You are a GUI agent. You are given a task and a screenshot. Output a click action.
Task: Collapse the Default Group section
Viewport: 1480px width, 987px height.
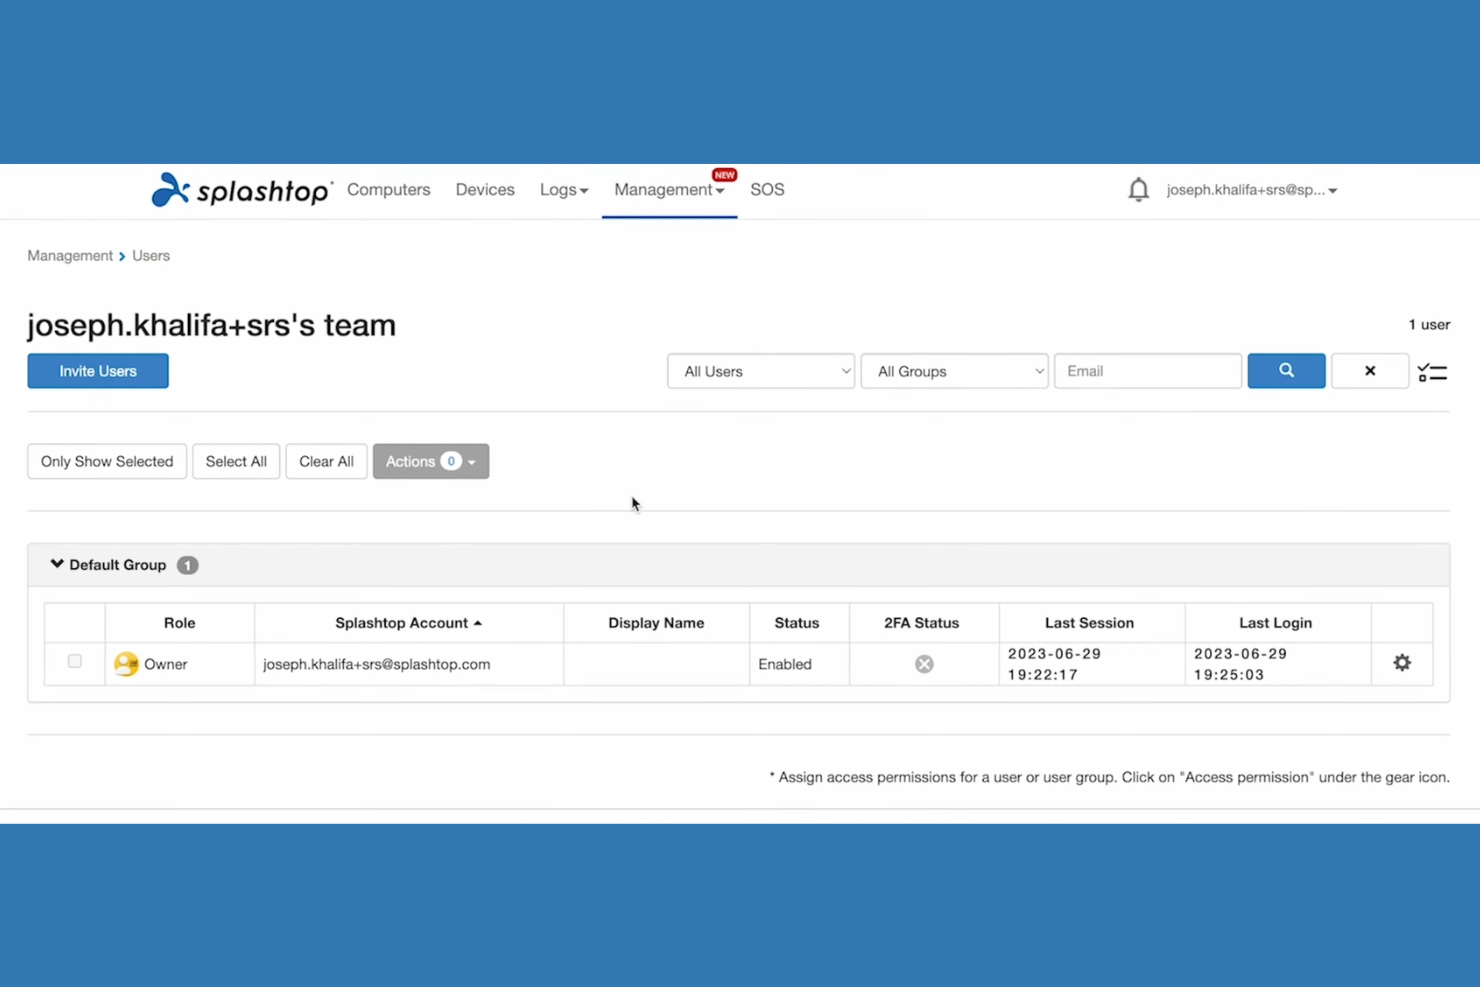(57, 565)
